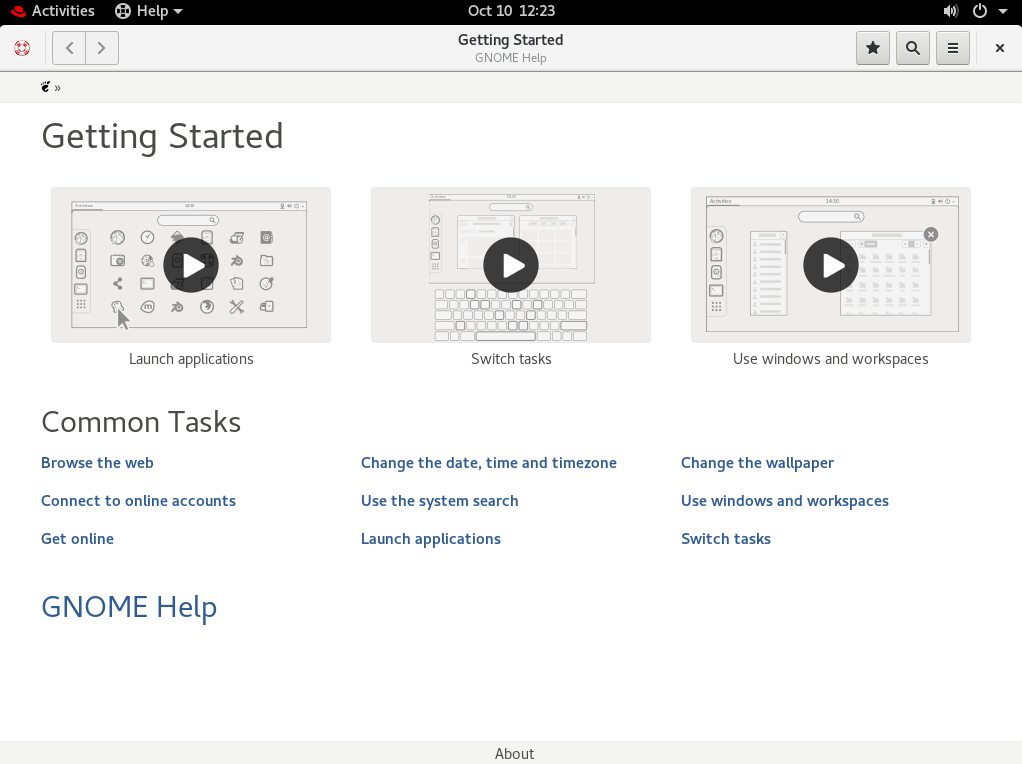Play the Use windows and workspaces video
Image resolution: width=1022 pixels, height=764 pixels.
click(831, 265)
